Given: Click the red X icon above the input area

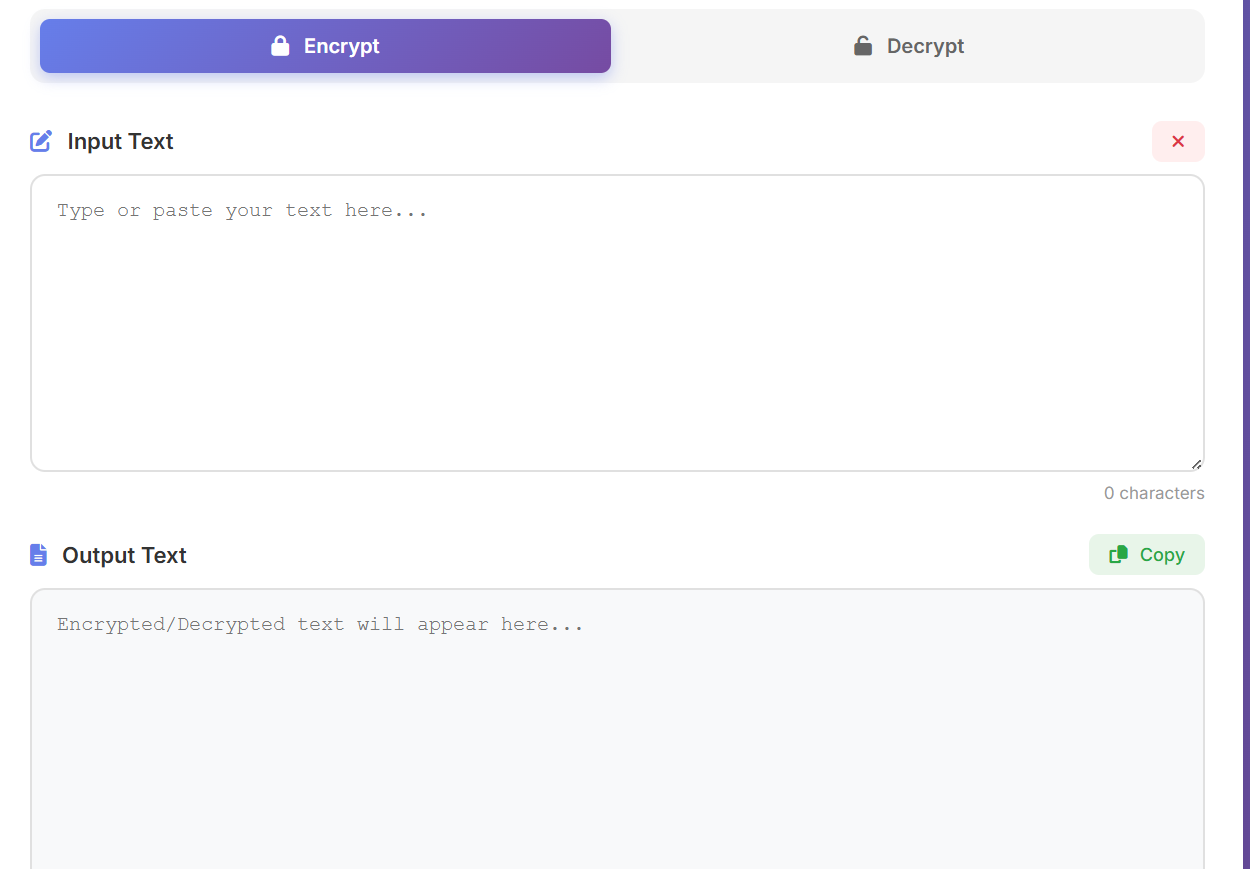Looking at the screenshot, I should (1177, 141).
